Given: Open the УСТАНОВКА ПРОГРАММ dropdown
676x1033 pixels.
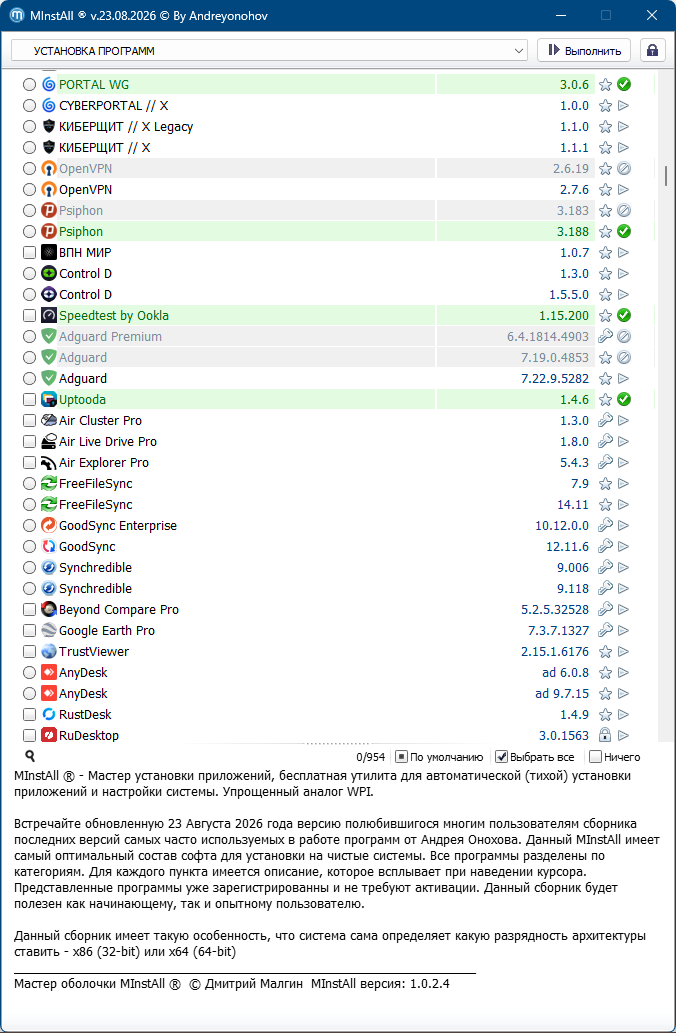Looking at the screenshot, I should [269, 51].
